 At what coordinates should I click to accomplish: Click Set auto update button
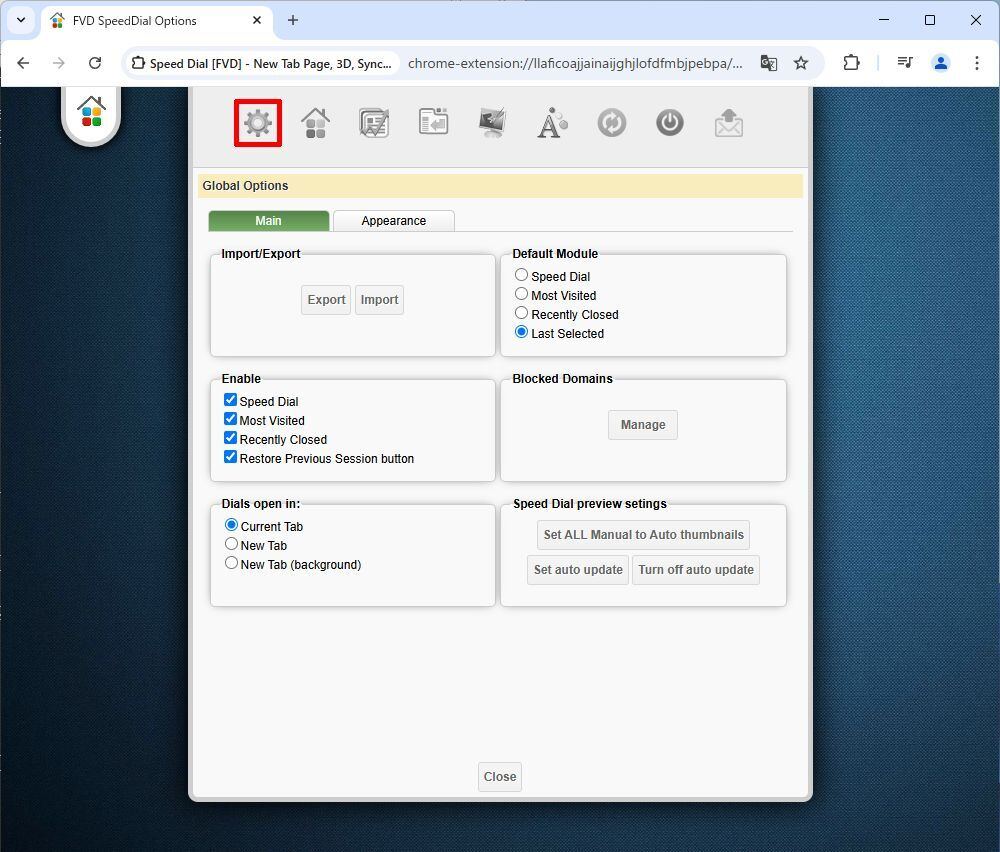(x=578, y=569)
